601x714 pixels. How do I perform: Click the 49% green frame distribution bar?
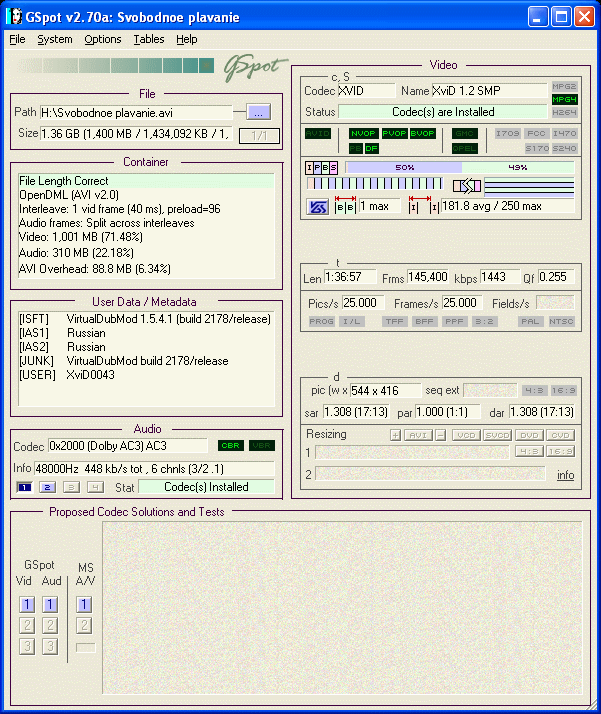coord(518,168)
